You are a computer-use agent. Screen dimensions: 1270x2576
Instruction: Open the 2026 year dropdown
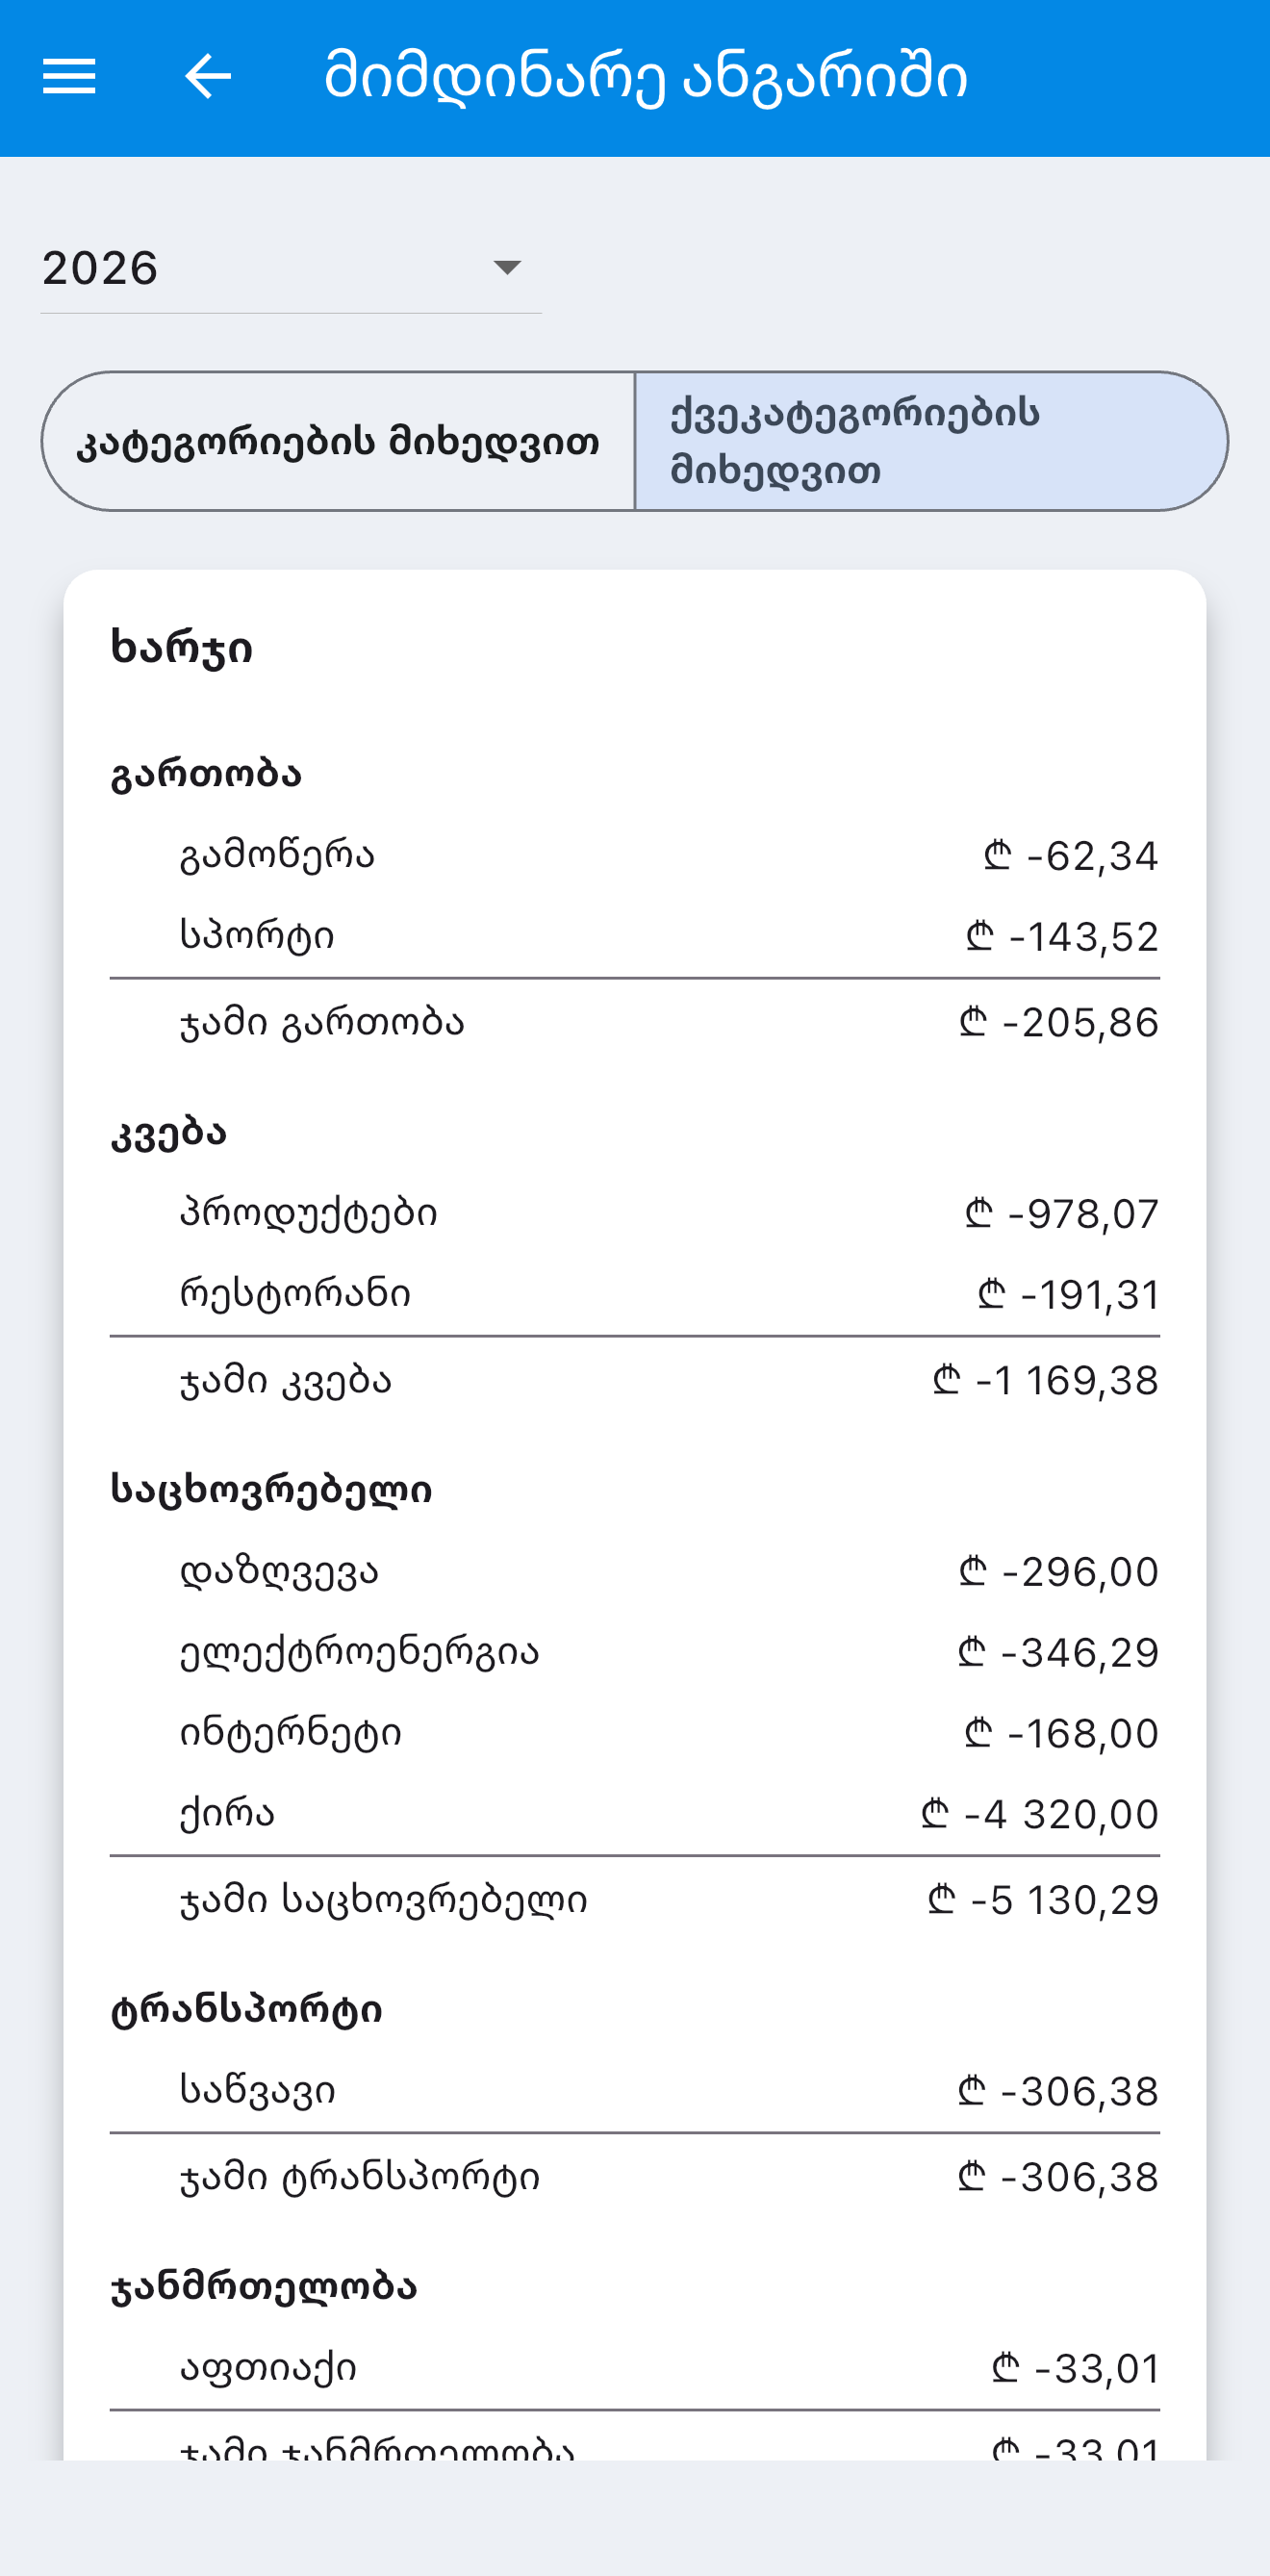pyautogui.click(x=290, y=268)
